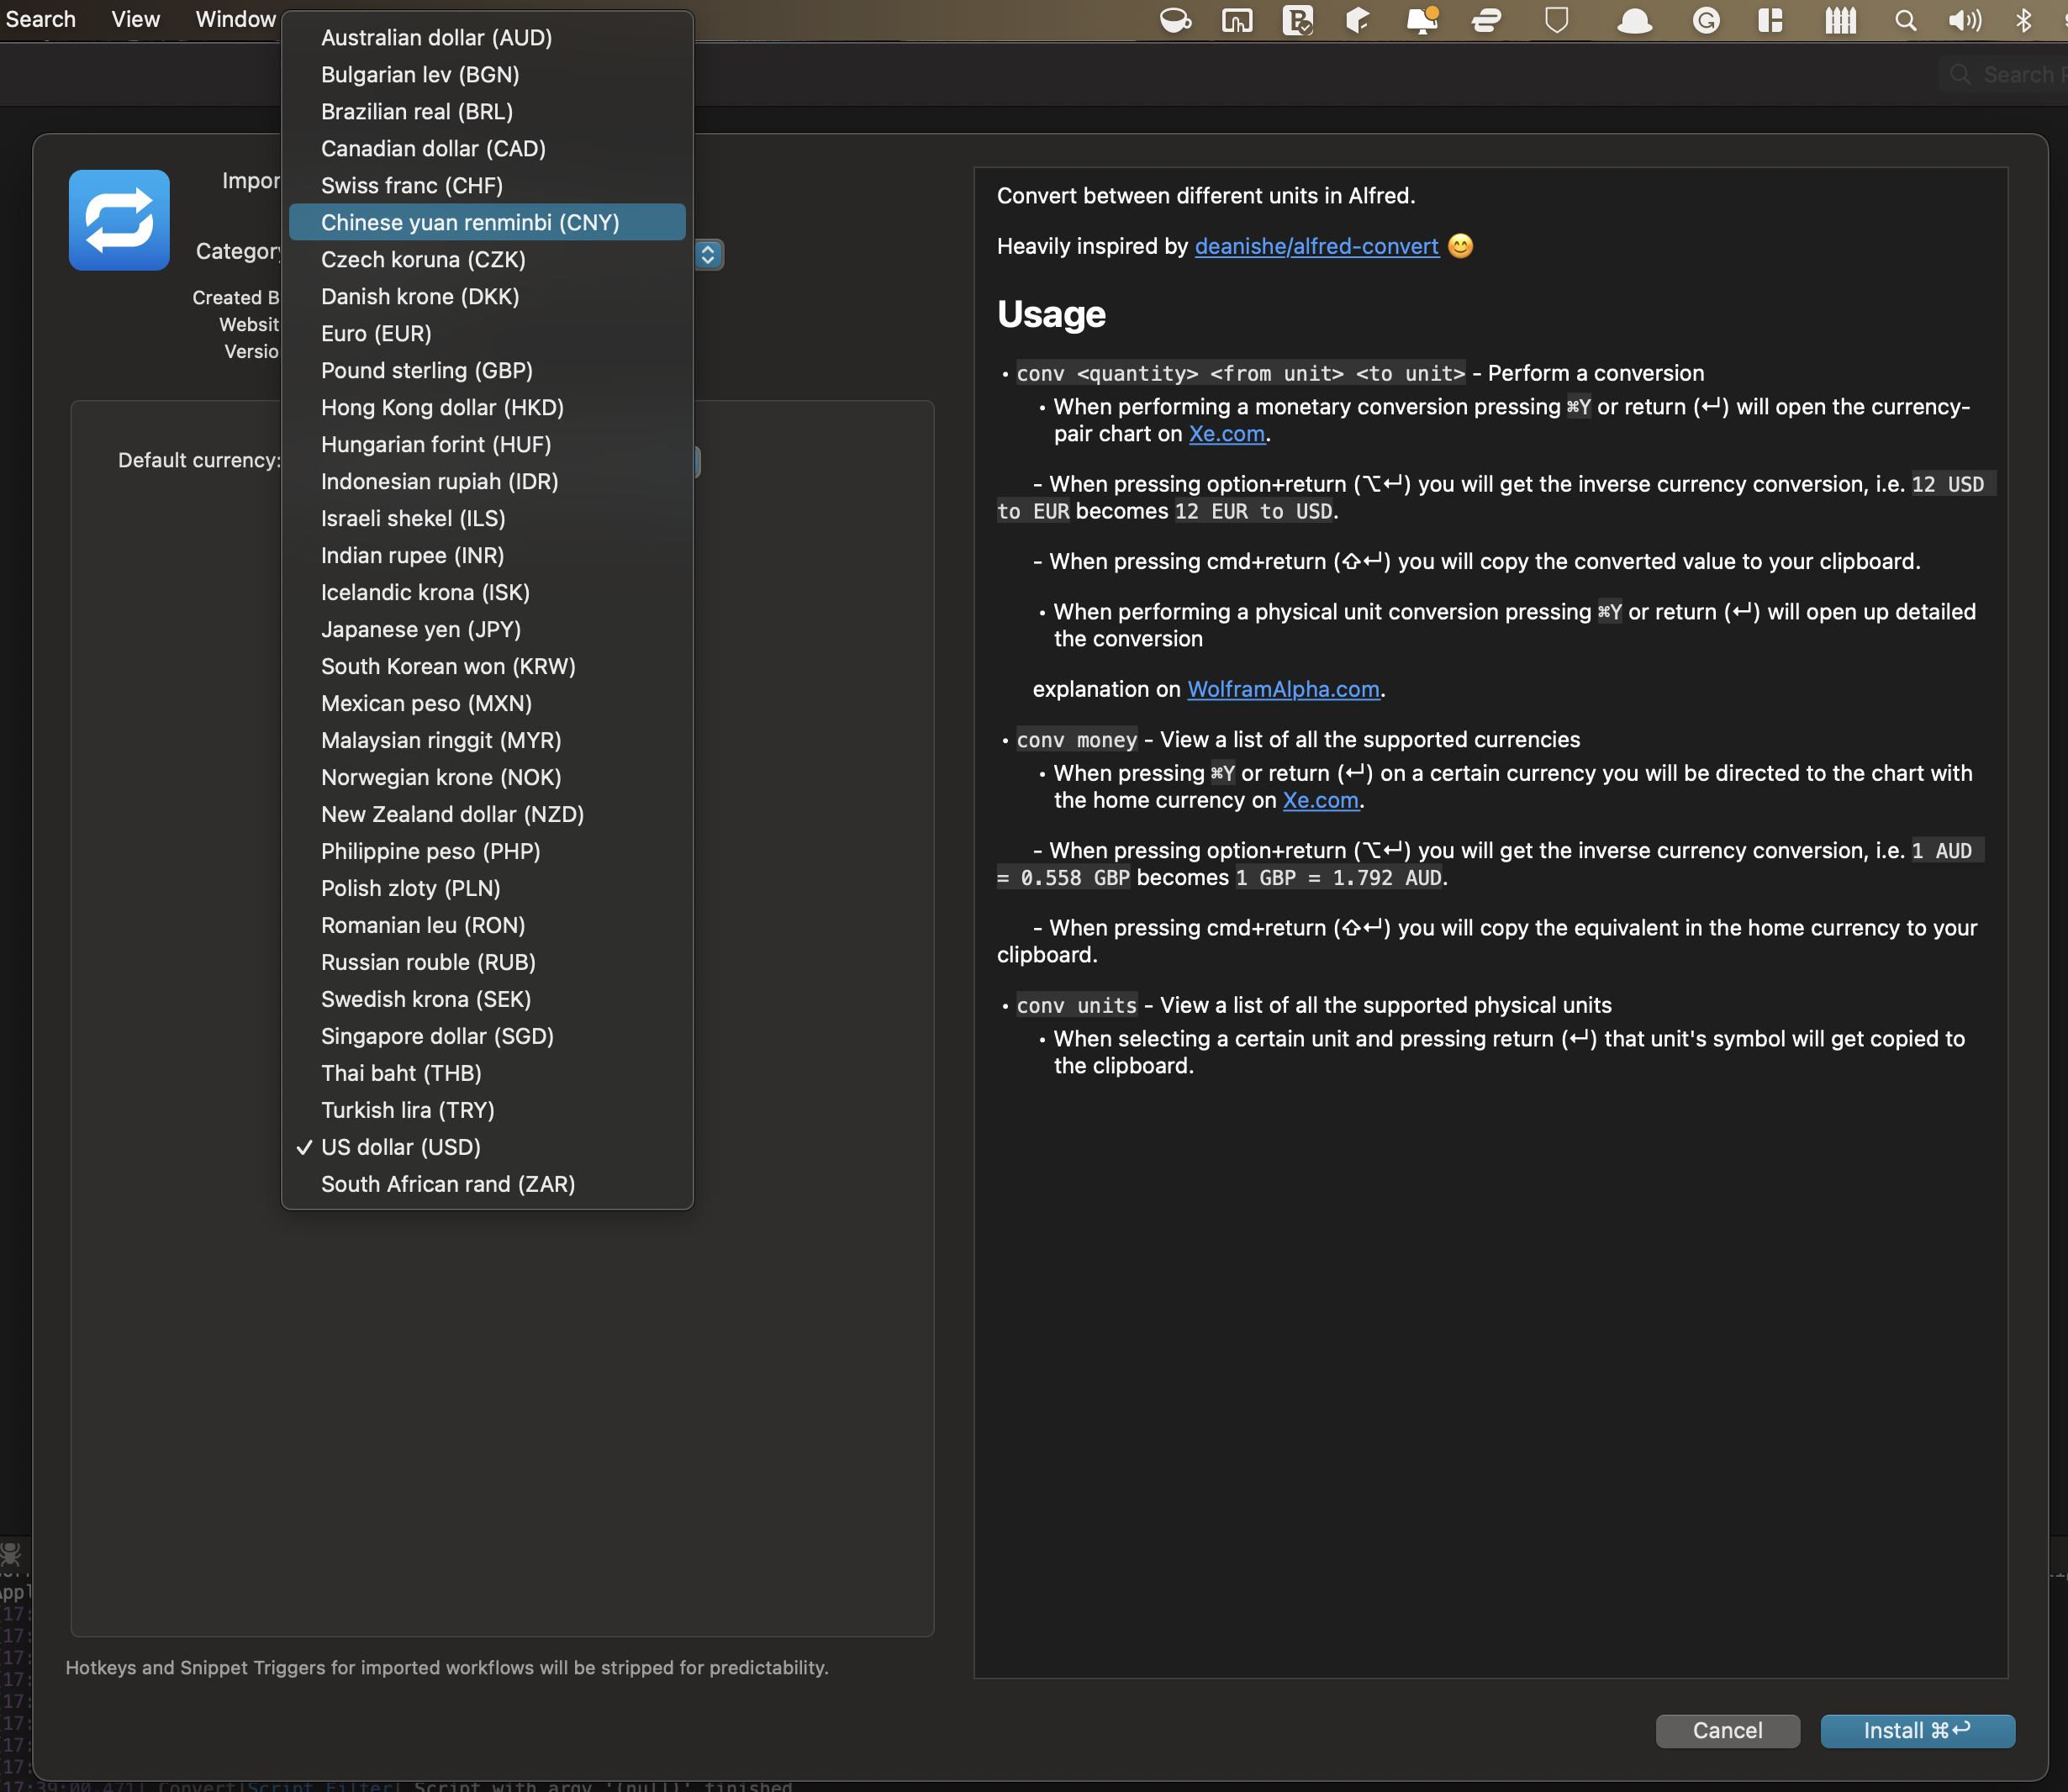Click the debugger bug icon
Viewport: 2068px width, 1792px height.
coord(11,1553)
